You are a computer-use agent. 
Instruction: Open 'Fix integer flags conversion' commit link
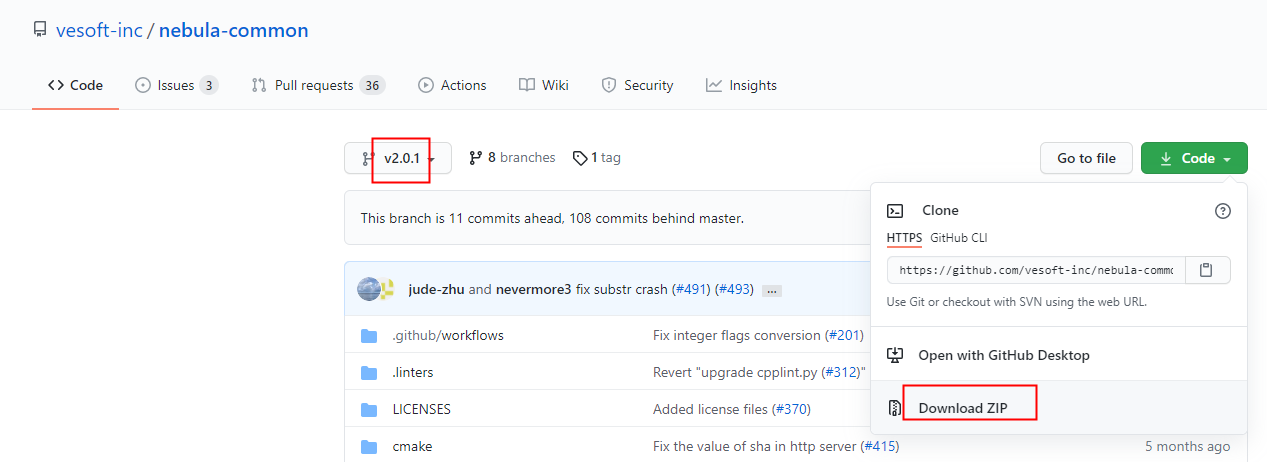[x=737, y=335]
